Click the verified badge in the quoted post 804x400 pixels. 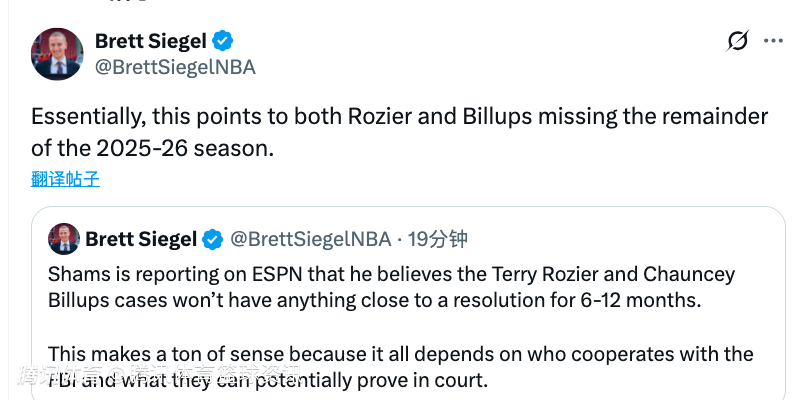click(x=213, y=239)
